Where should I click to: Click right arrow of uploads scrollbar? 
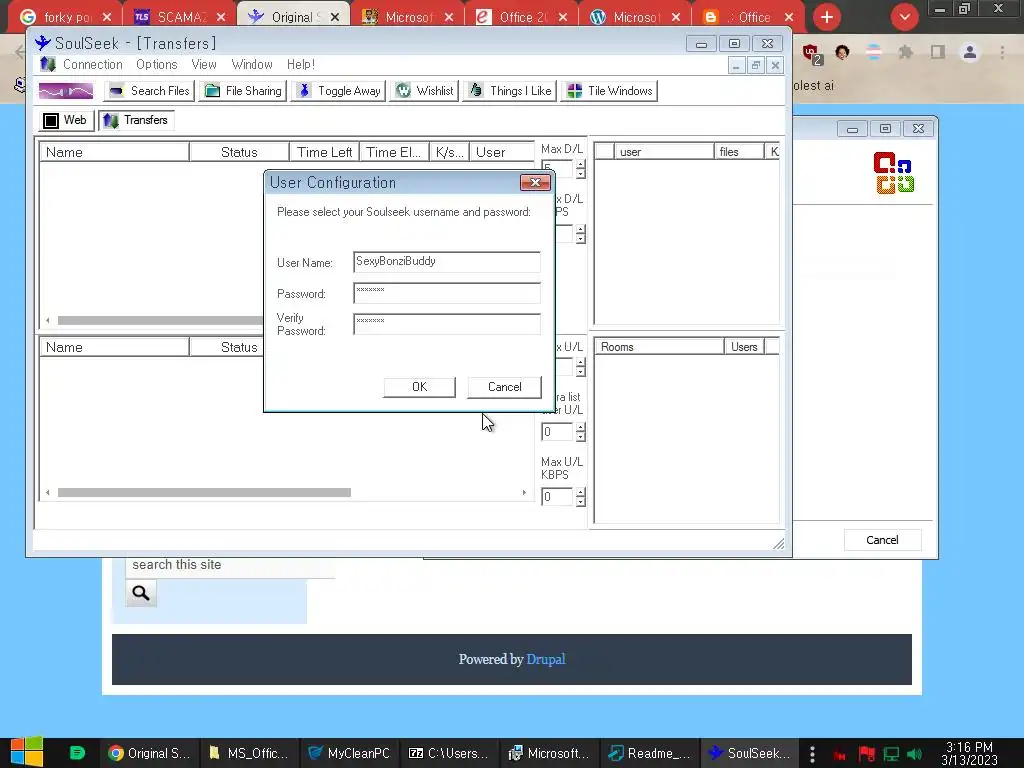[524, 493]
